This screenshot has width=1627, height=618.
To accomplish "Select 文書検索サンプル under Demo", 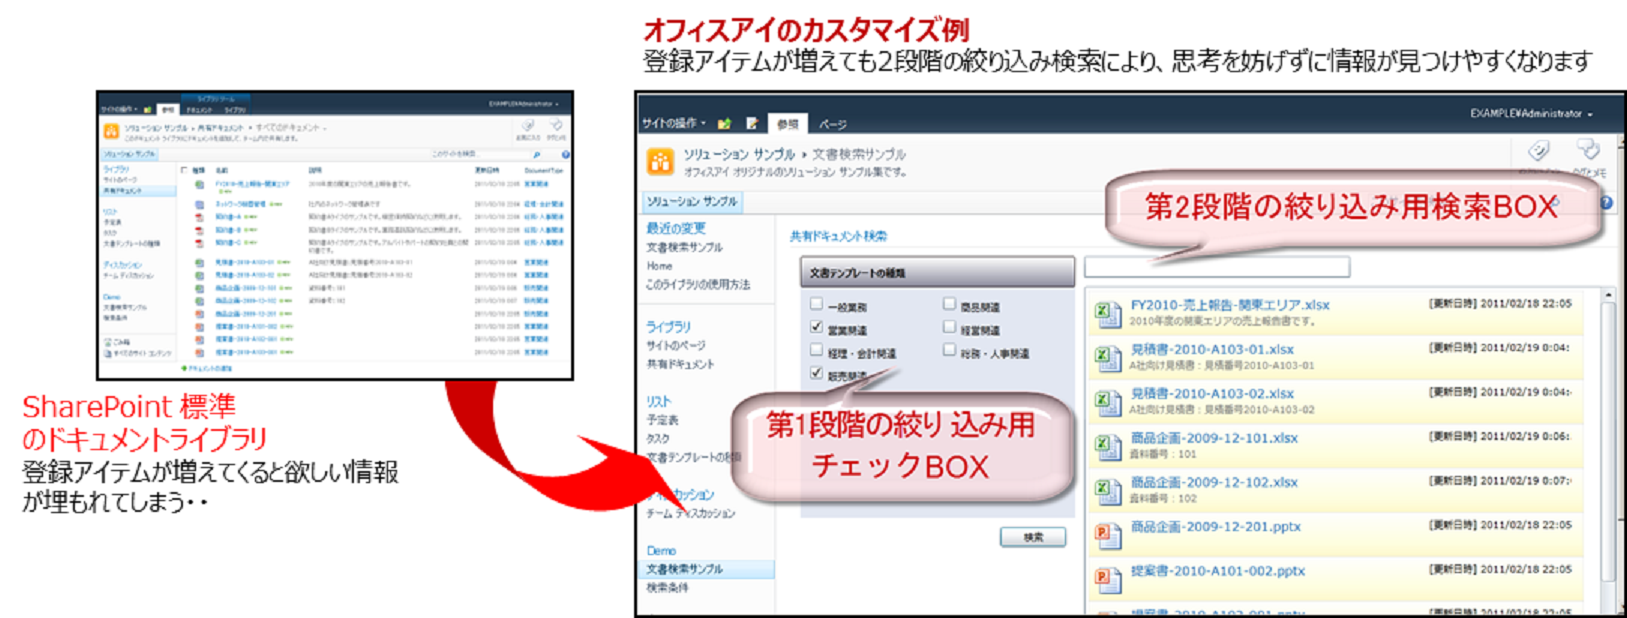I will click(684, 569).
